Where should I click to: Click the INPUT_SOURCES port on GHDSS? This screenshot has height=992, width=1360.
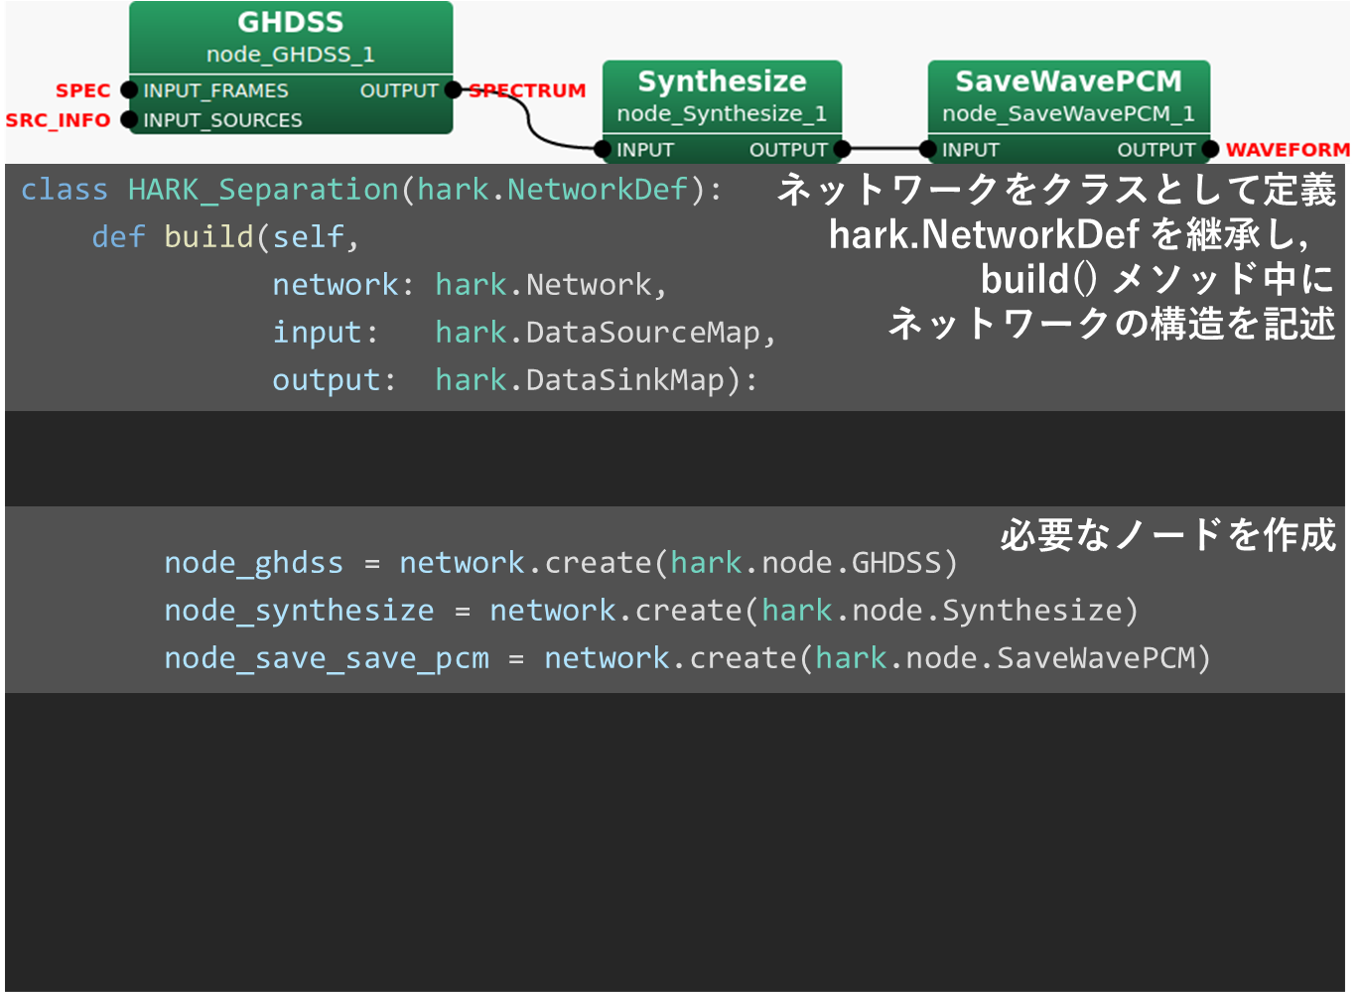(x=128, y=120)
